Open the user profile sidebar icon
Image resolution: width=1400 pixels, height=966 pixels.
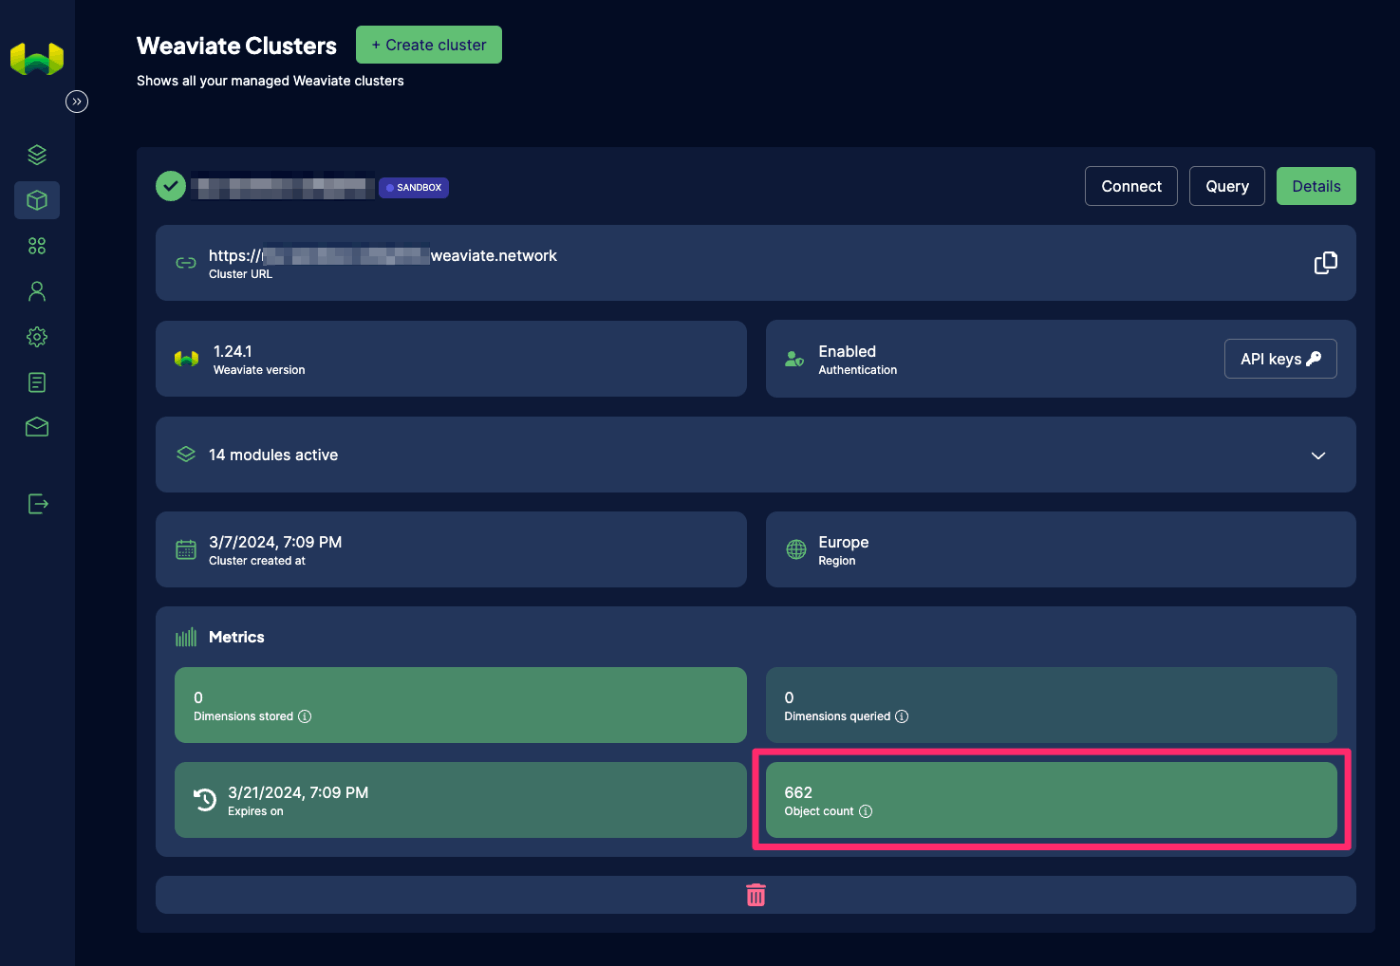(x=37, y=291)
